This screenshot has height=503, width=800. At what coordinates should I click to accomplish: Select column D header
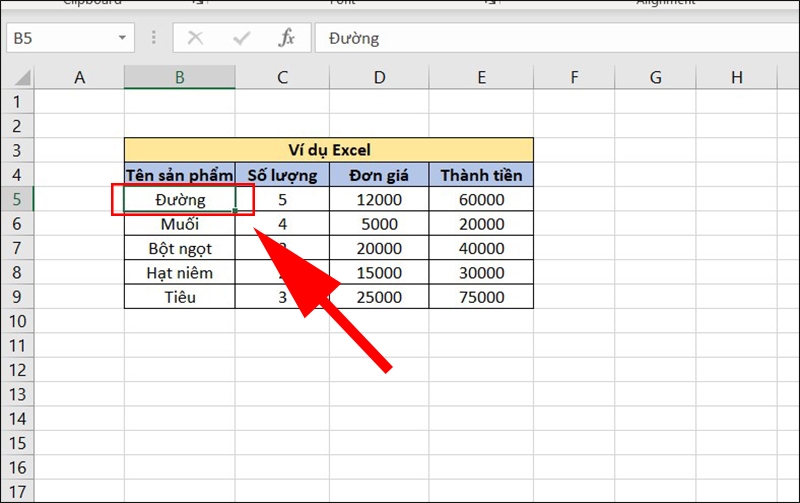click(379, 78)
